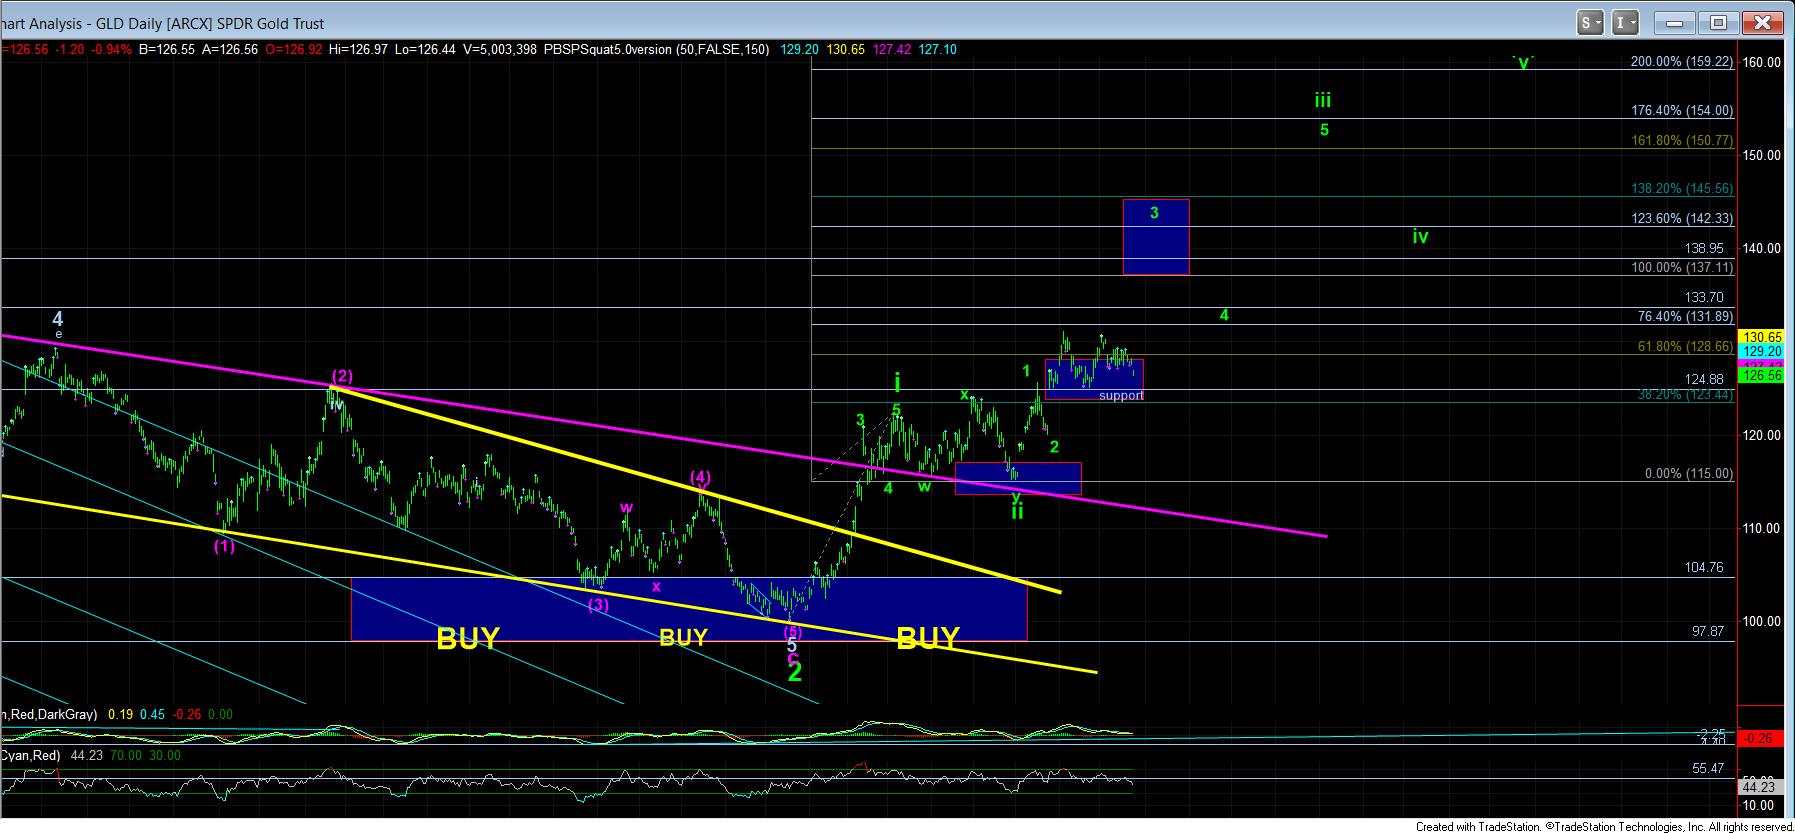This screenshot has width=1795, height=833.
Task: Select the 161.80% (150.77) Fibonacci label
Action: click(x=1682, y=140)
